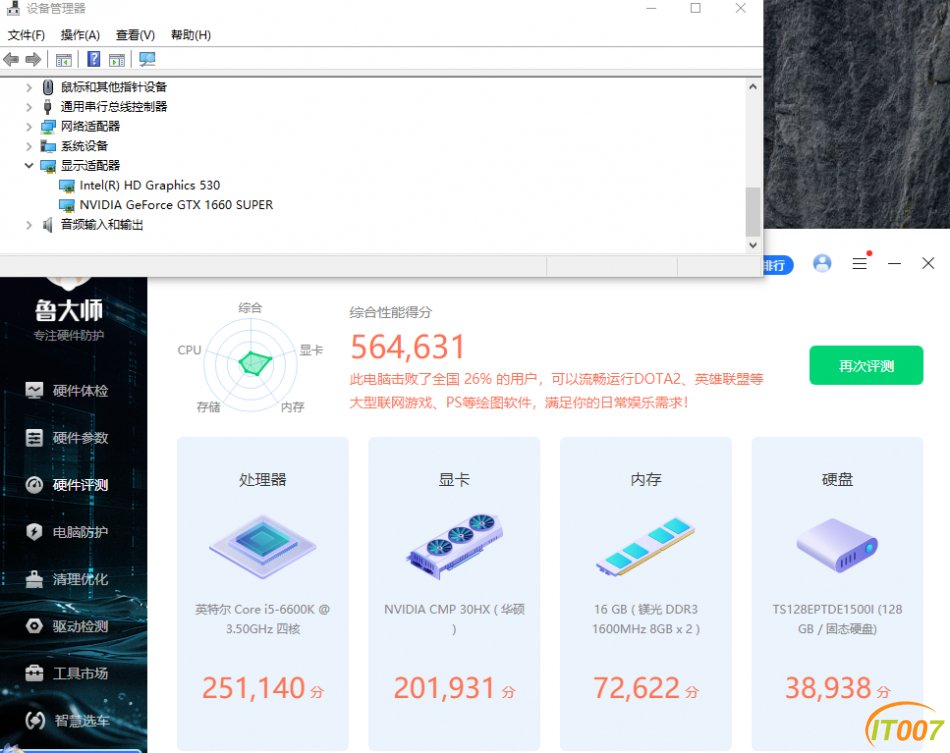Click the 38,938 disk score
950x753 pixels.
[x=828, y=688]
